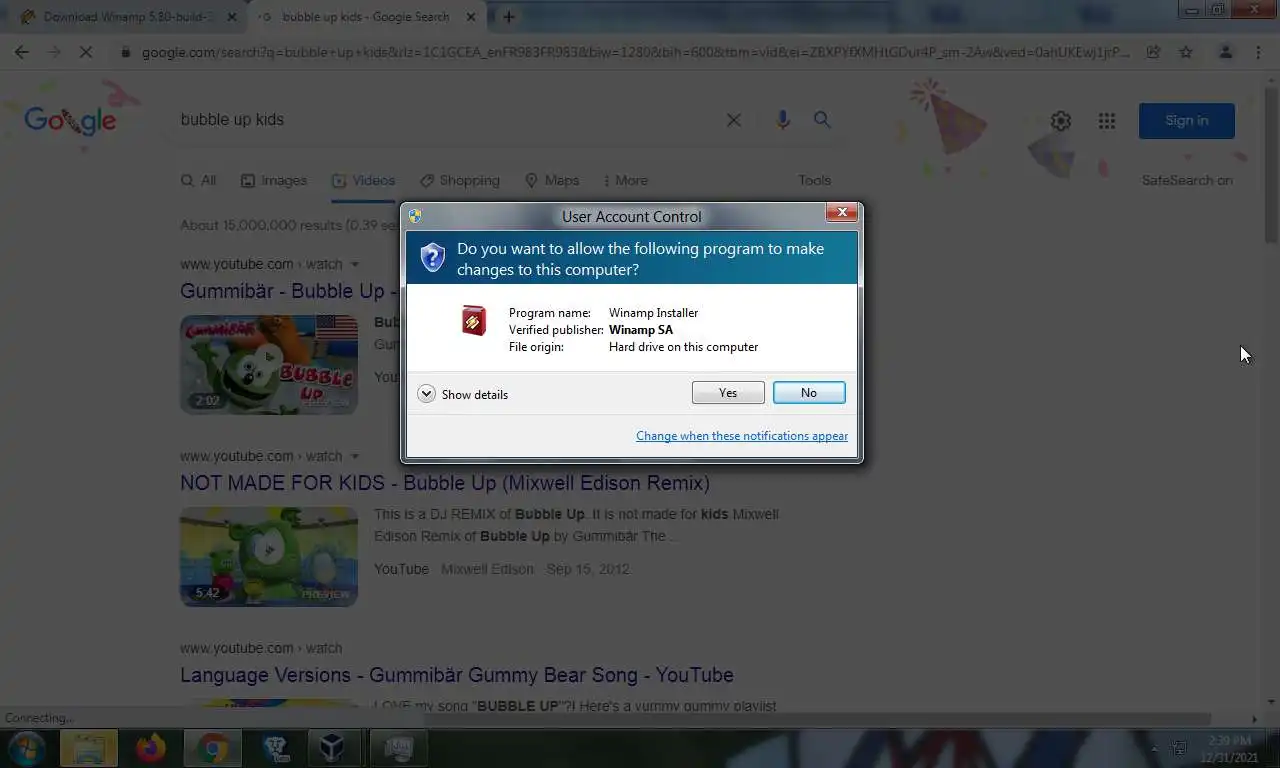Open a new Chrome tab
The height and width of the screenshot is (768, 1280).
point(509,17)
